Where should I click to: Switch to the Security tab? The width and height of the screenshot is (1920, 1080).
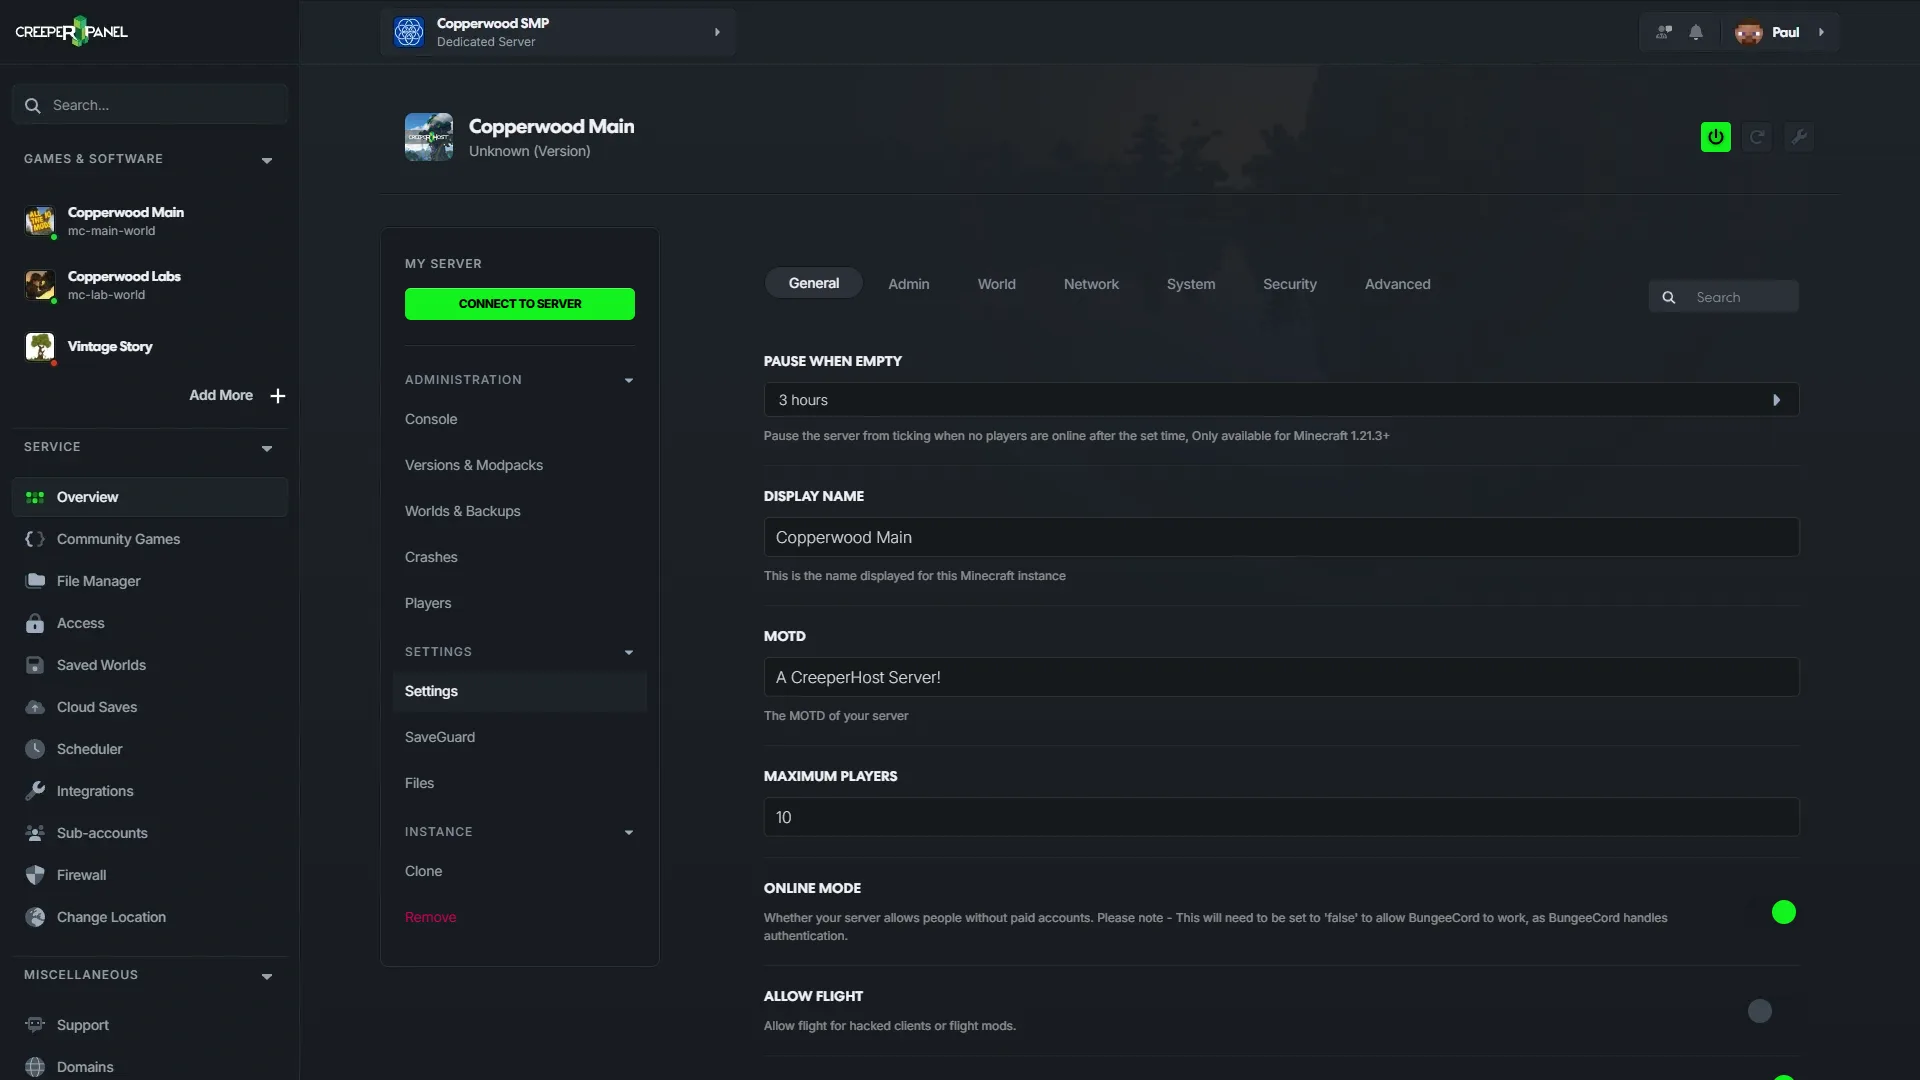coord(1289,284)
